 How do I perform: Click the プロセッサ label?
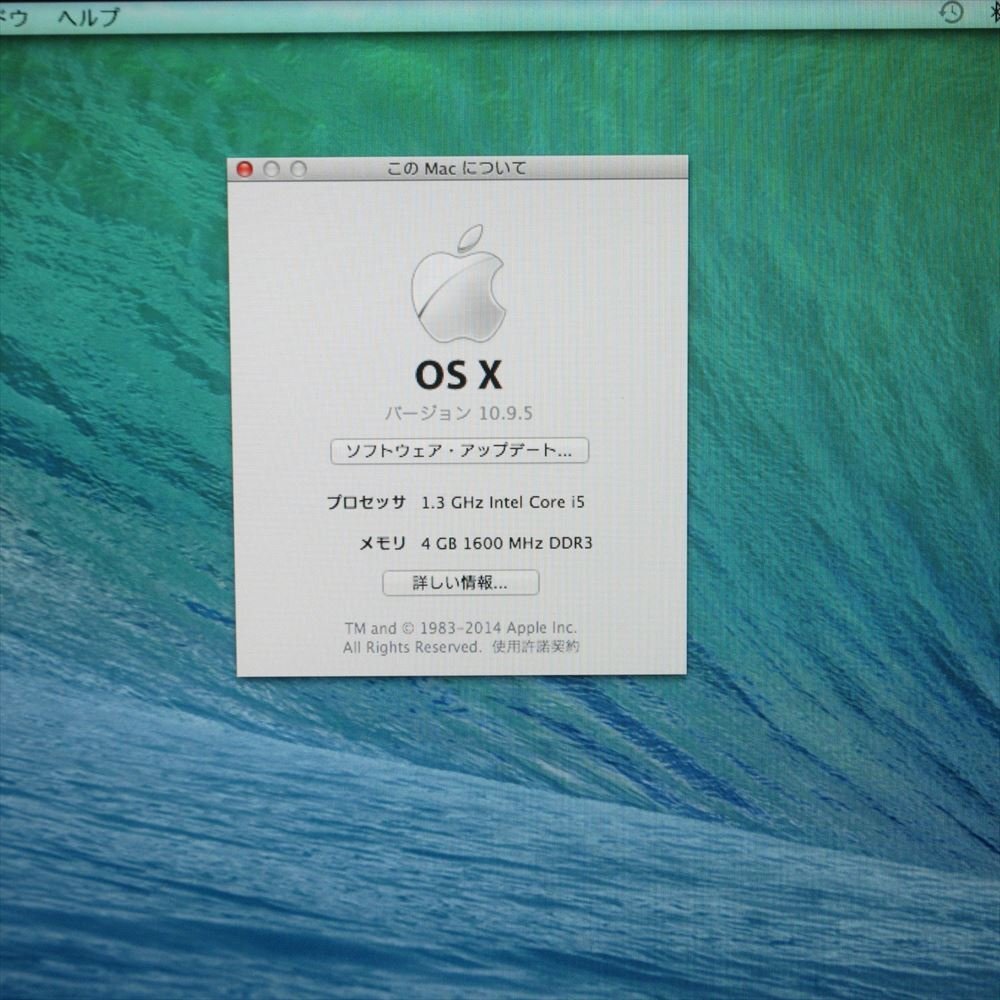(x=366, y=502)
